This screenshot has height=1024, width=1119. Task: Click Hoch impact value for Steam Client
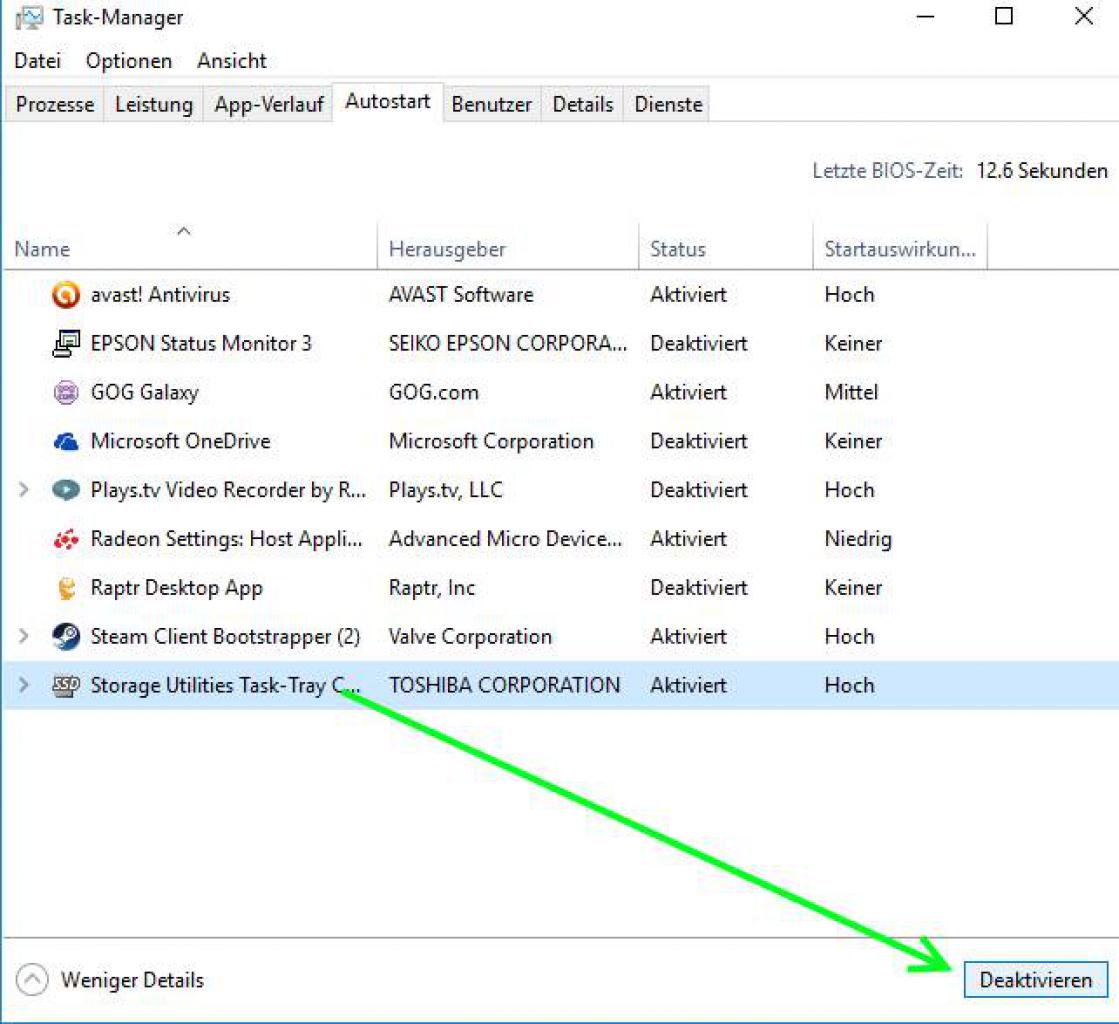click(x=849, y=637)
